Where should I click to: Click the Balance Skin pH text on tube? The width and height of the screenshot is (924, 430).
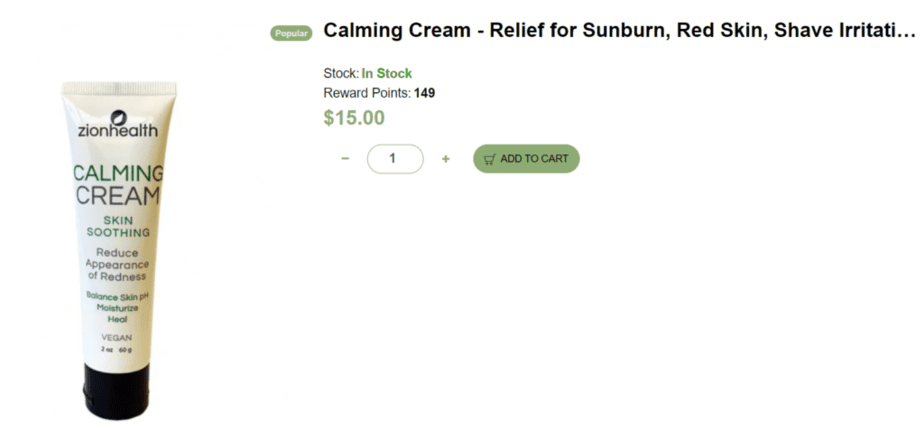pyautogui.click(x=117, y=296)
